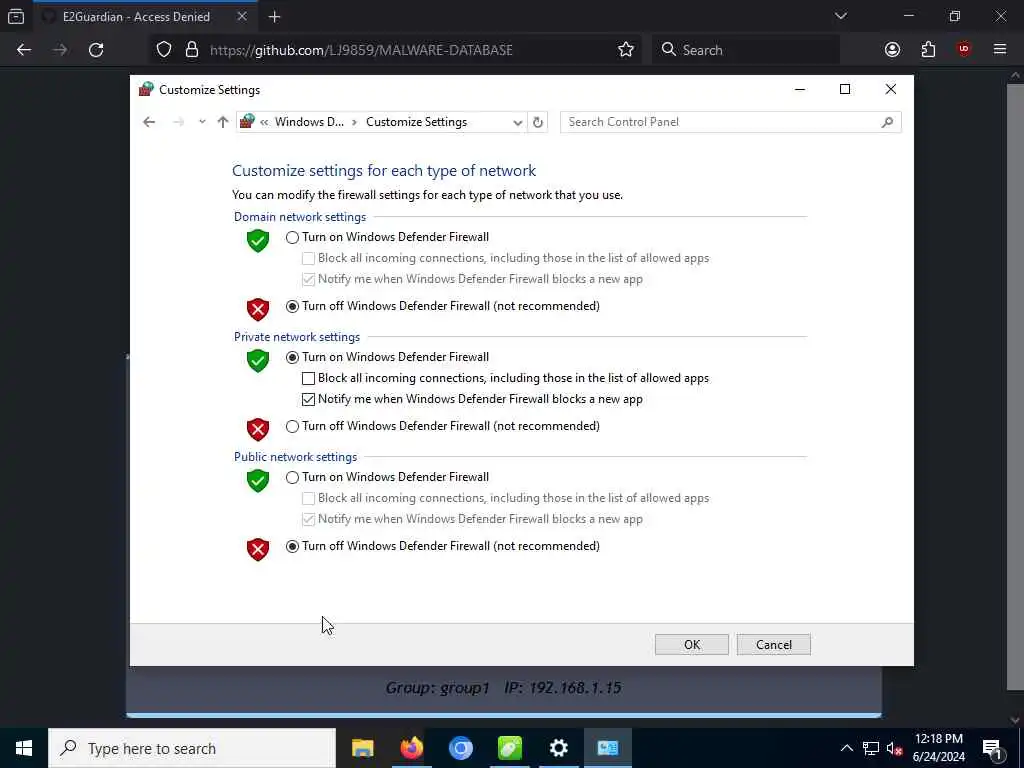Screen dimensions: 1024x768
Task: Open Chromium browser from taskbar
Action: (x=460, y=748)
